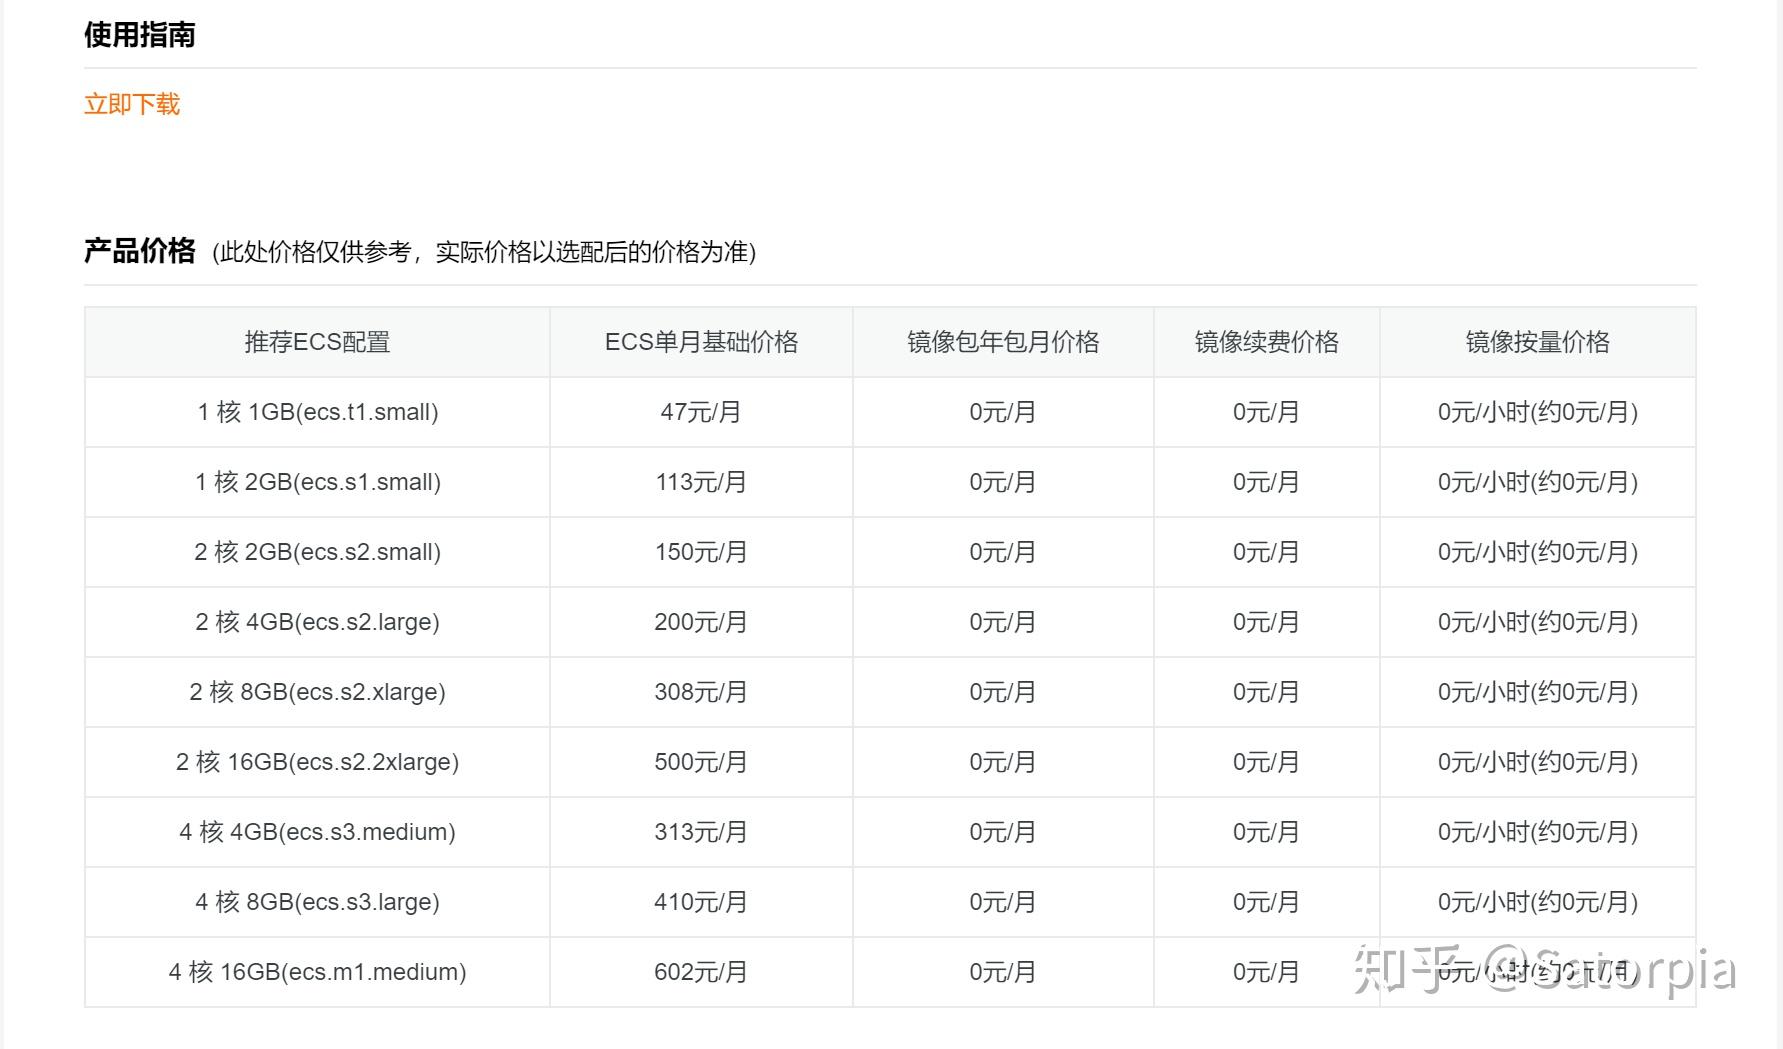Open the 立即下载 download link

coord(132,104)
